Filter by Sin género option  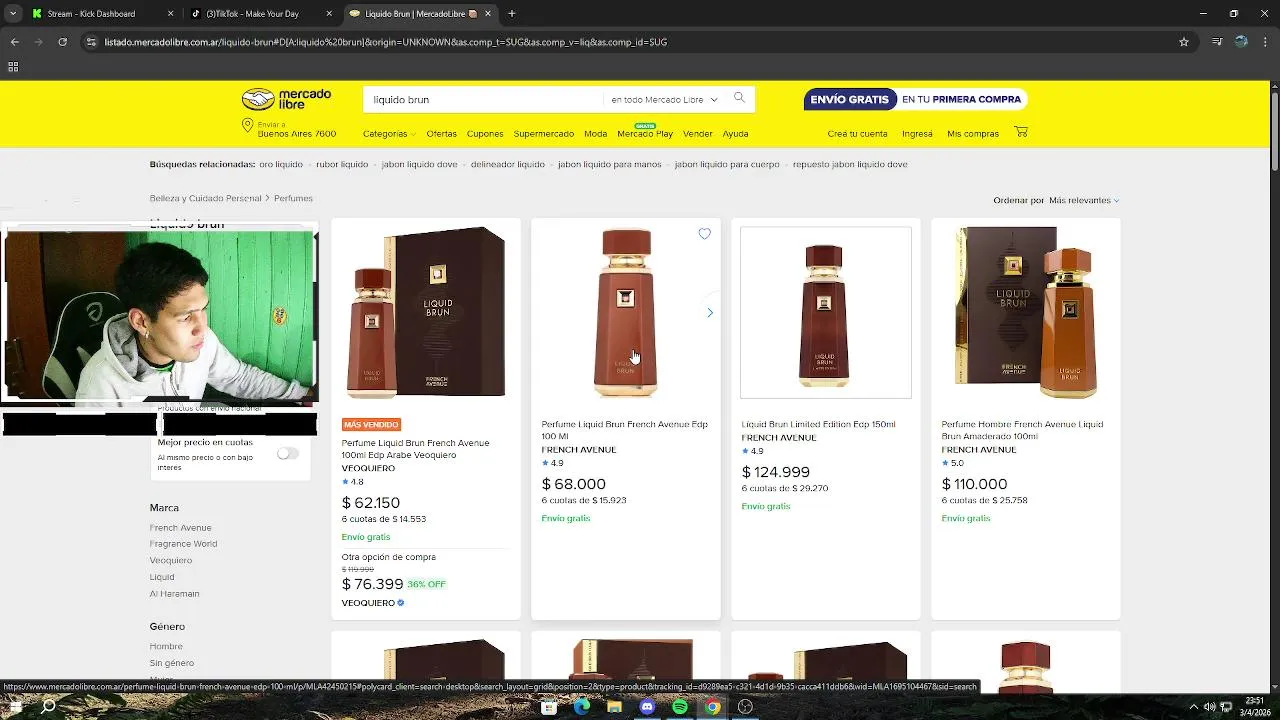tap(172, 663)
